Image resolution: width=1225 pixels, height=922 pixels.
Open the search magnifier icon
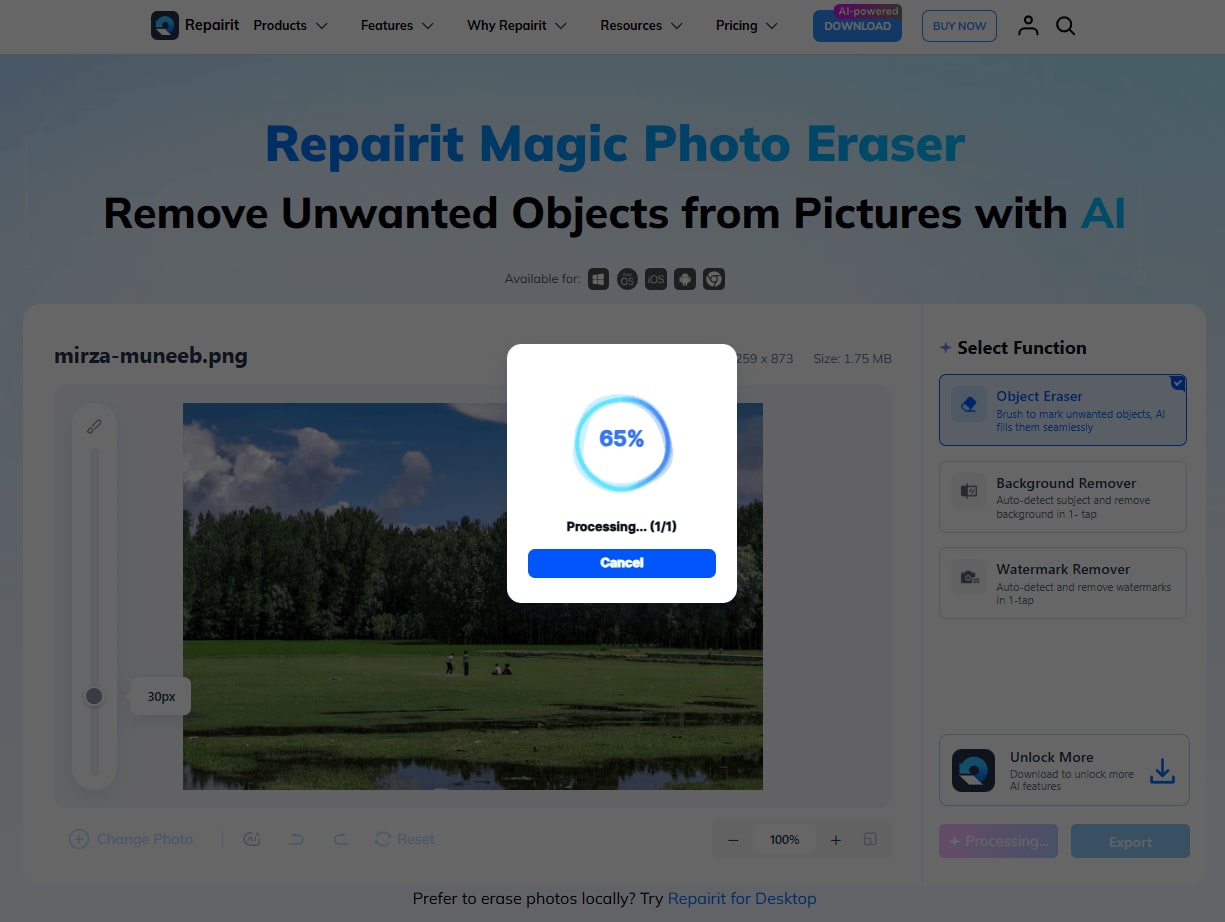pos(1066,26)
